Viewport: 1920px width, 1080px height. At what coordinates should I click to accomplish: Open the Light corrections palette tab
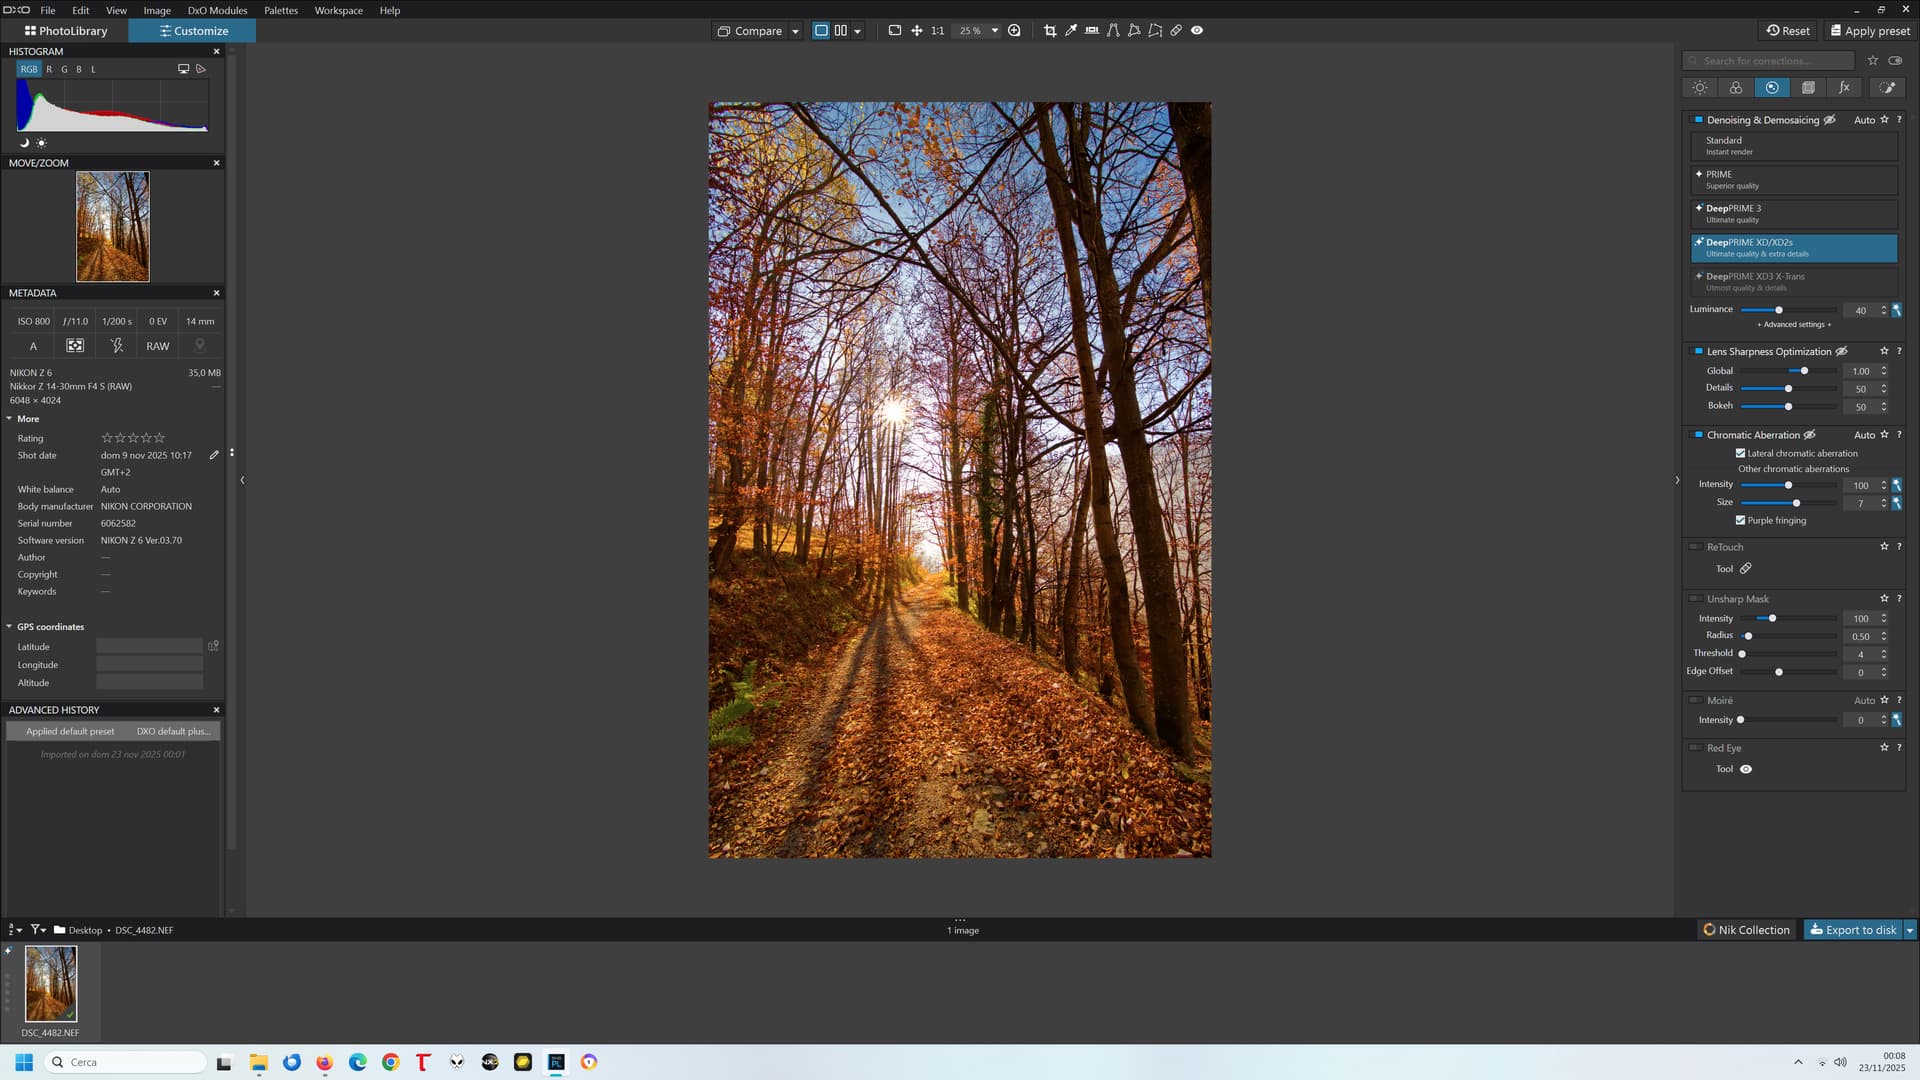[1700, 88]
